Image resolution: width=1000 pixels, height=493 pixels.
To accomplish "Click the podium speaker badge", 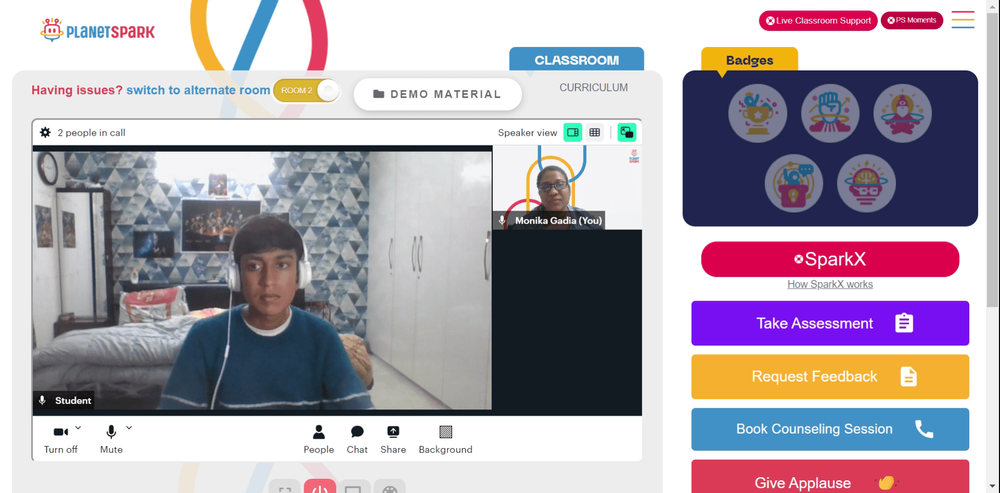I will (794, 183).
